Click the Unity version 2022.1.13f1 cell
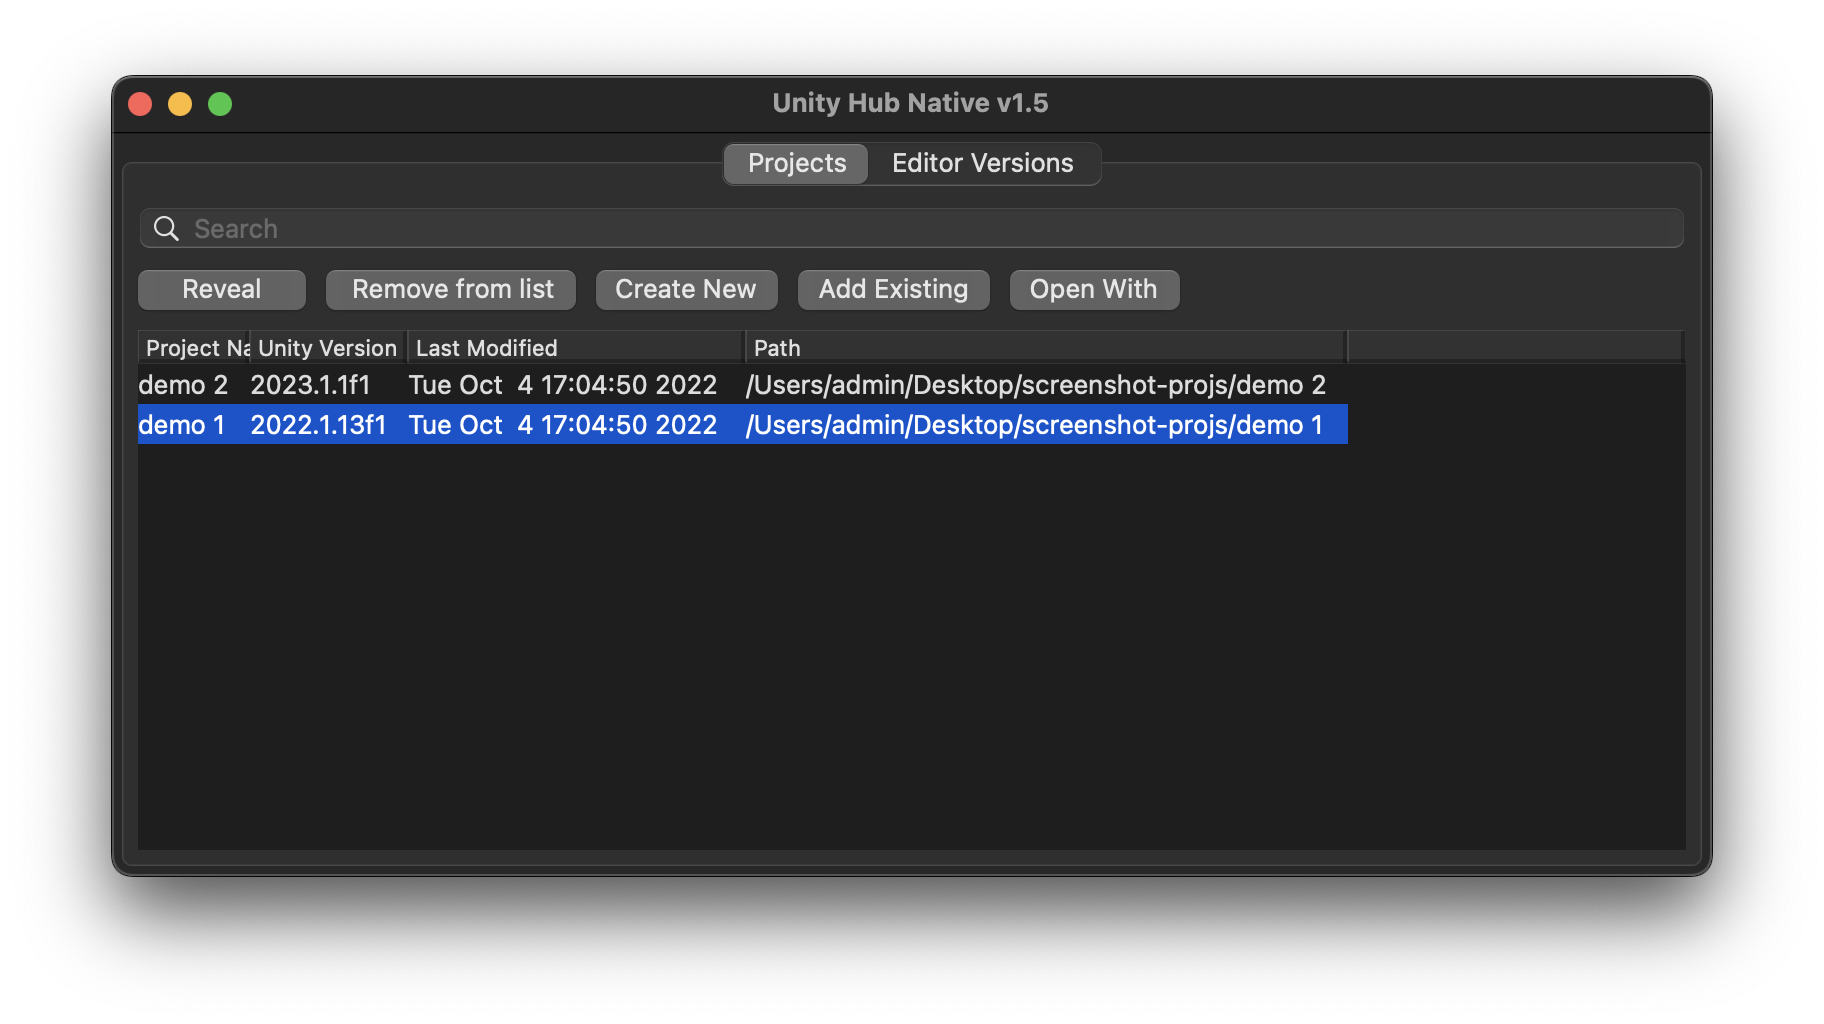 tap(318, 424)
